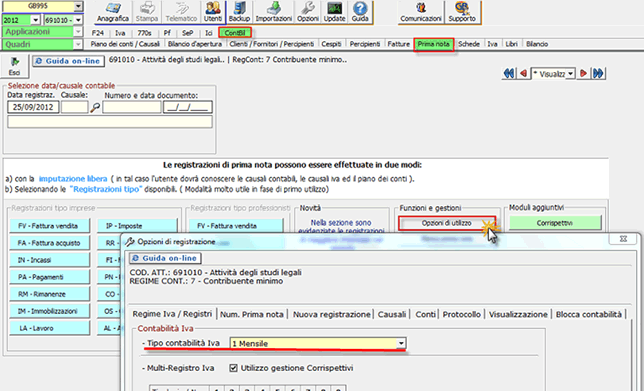Launch the Backup tool icon
This screenshot has width=644, height=391.
point(239,12)
